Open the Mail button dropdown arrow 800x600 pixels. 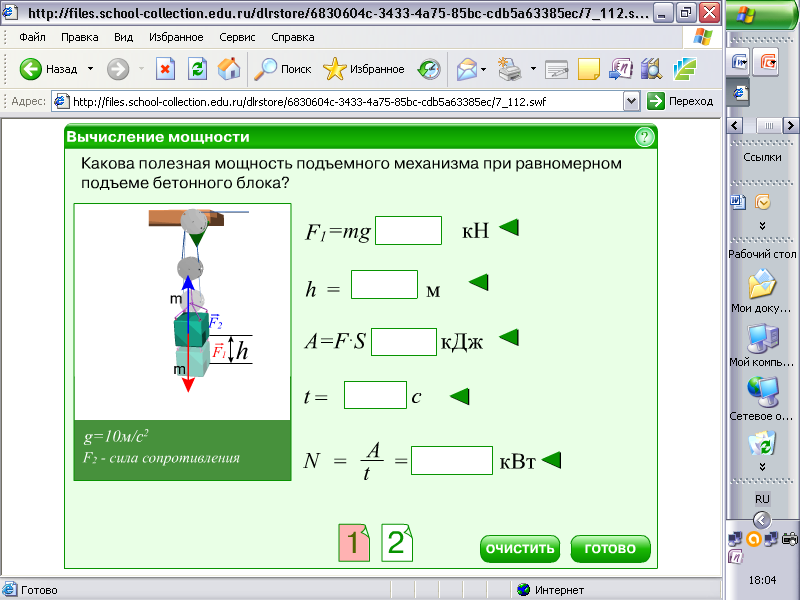click(x=484, y=69)
